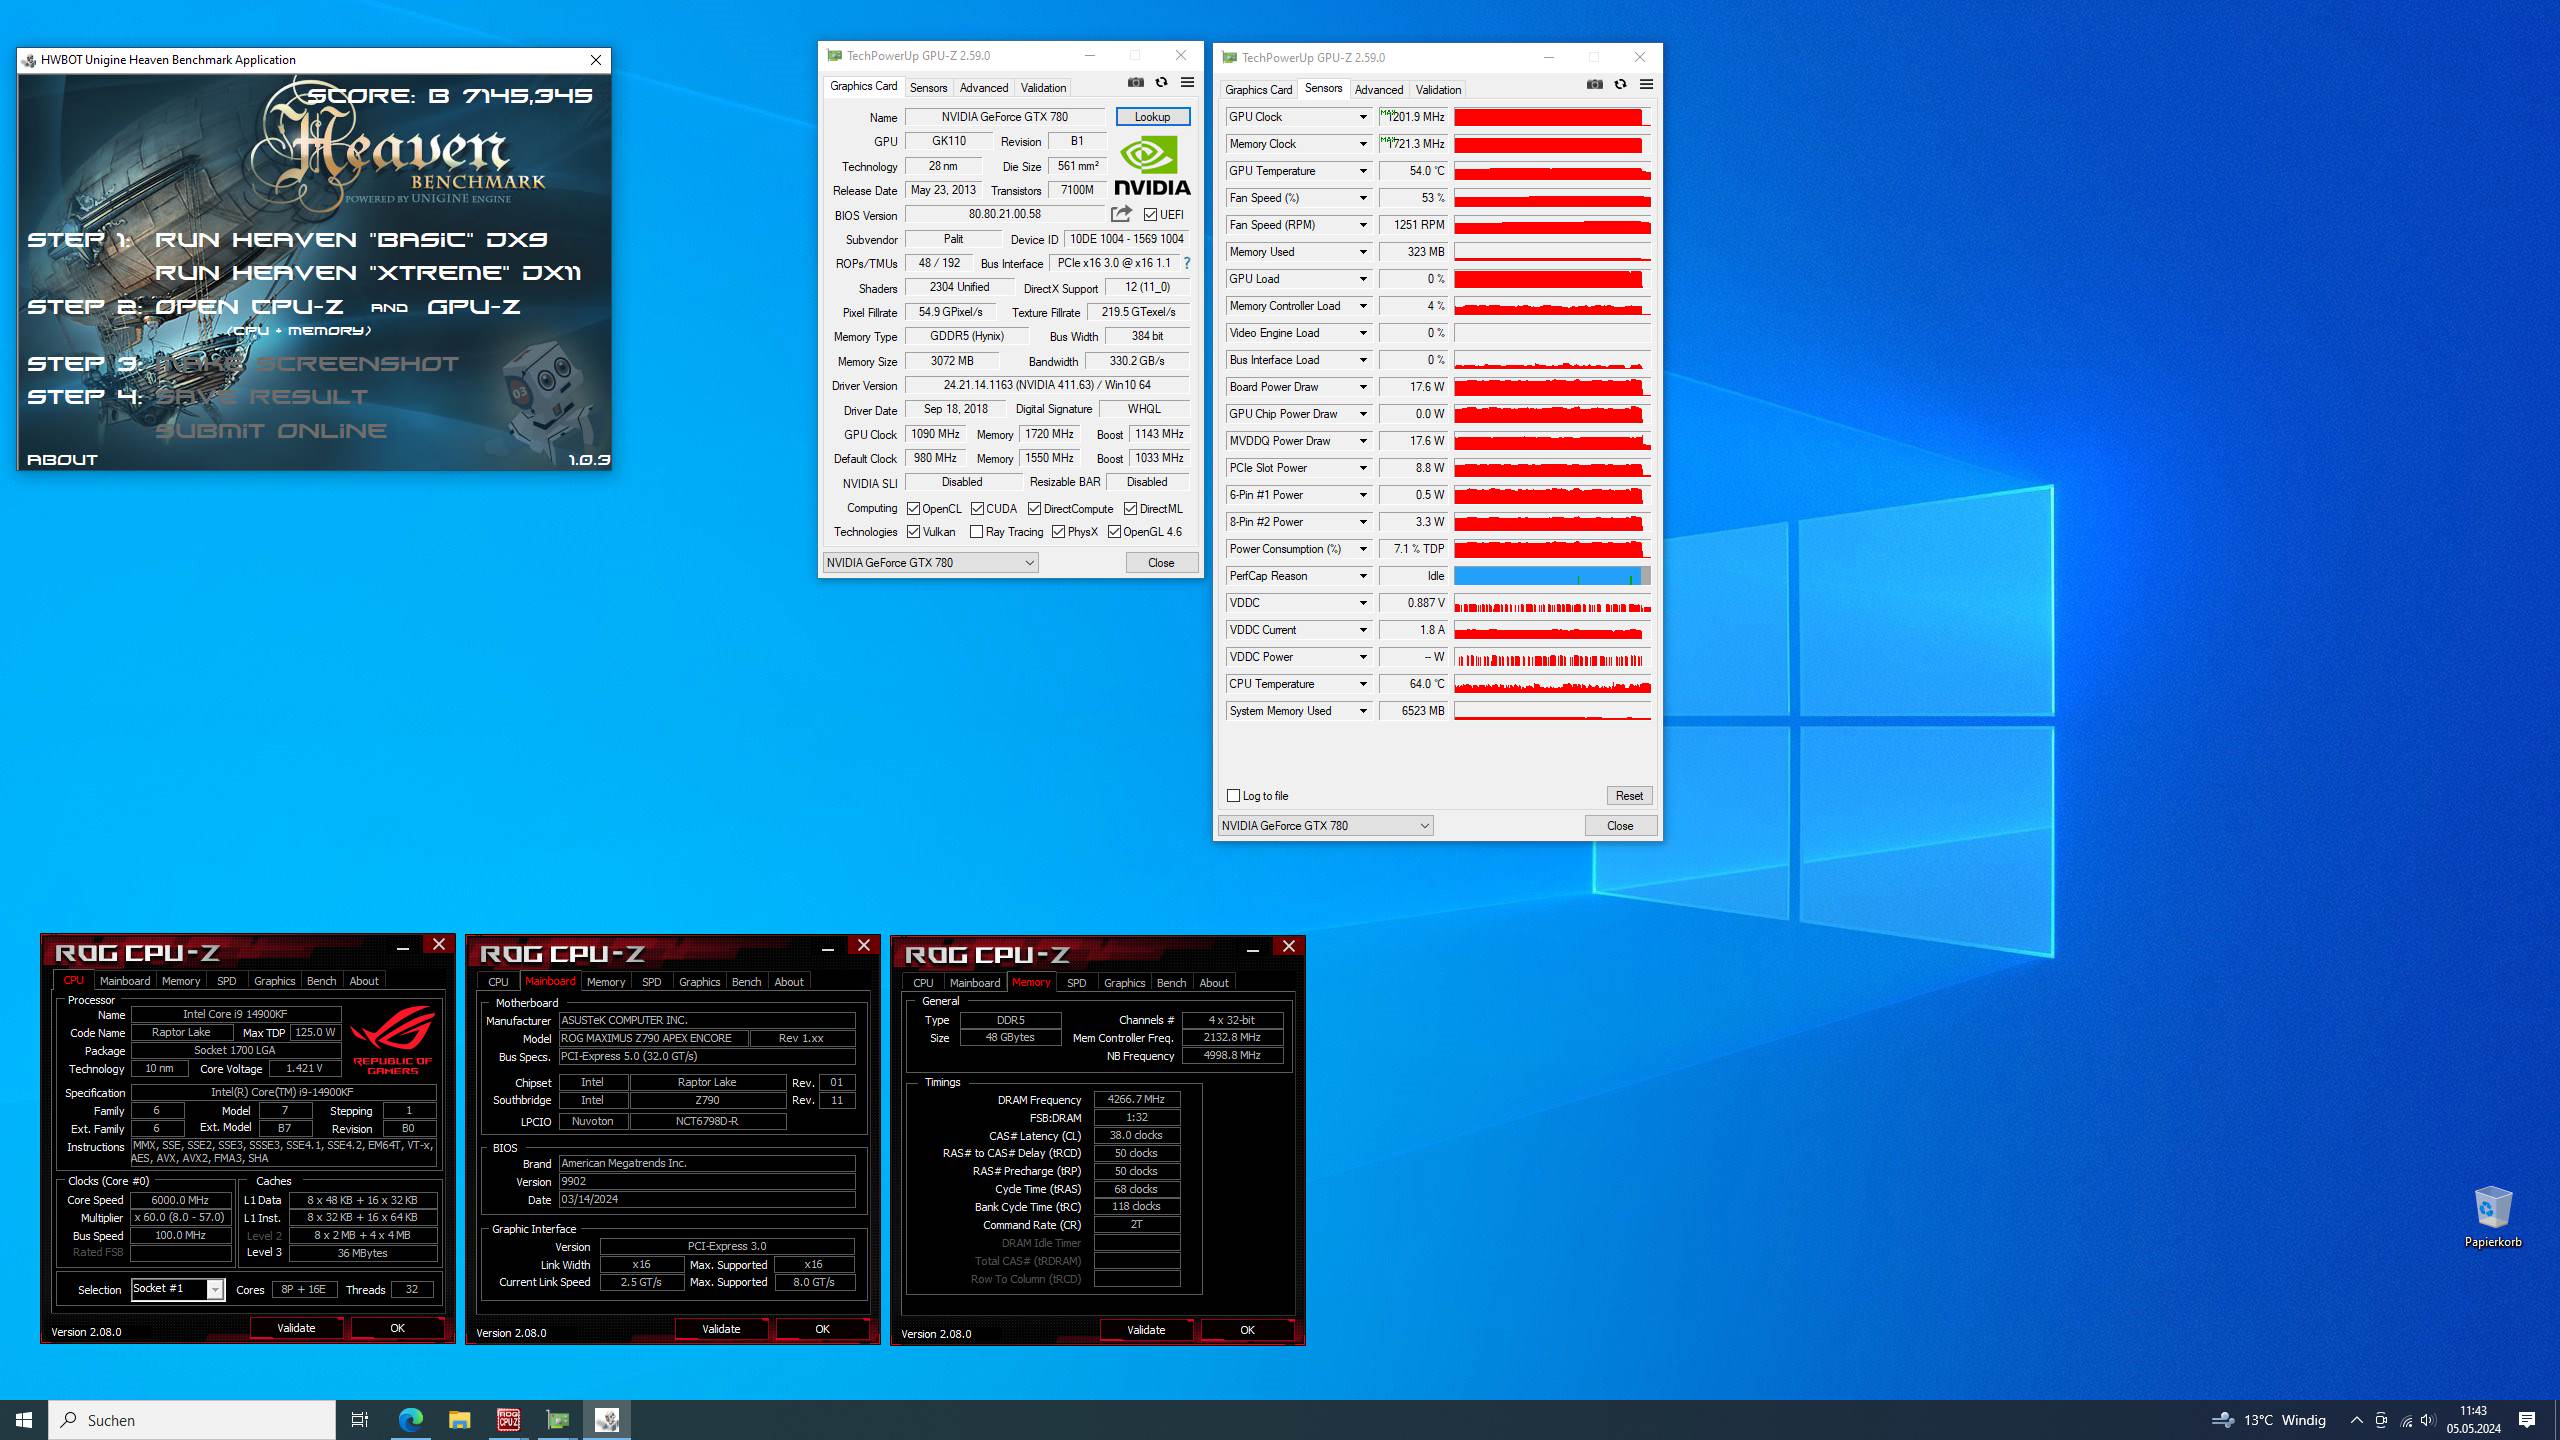This screenshot has width=2560, height=1440.
Task: Open GPU selector dropdown in Sensors window
Action: pos(1325,826)
